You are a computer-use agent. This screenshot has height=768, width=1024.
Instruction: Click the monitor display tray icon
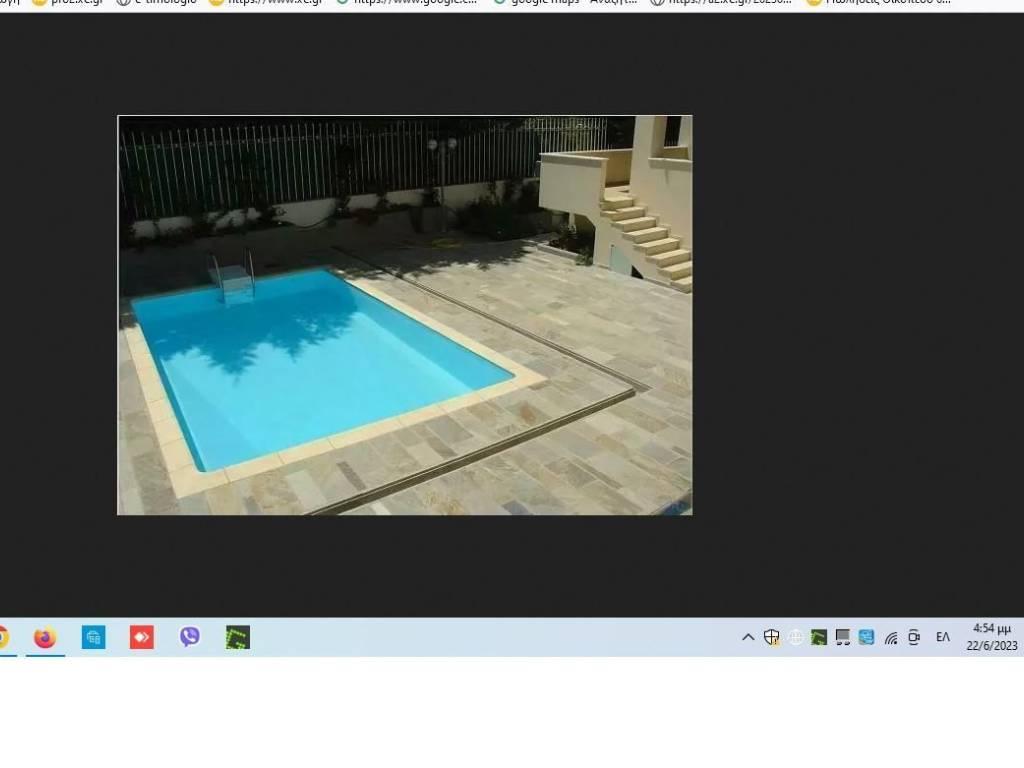point(843,637)
